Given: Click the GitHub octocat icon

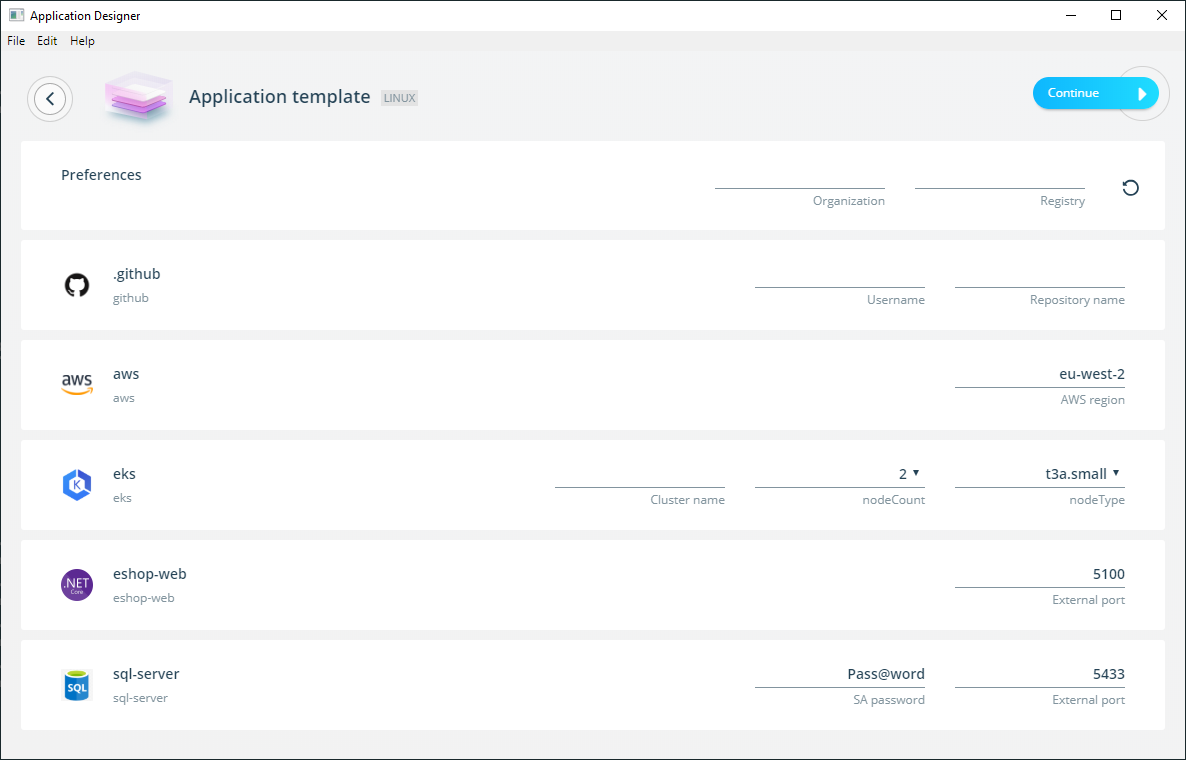Looking at the screenshot, I should tap(76, 285).
